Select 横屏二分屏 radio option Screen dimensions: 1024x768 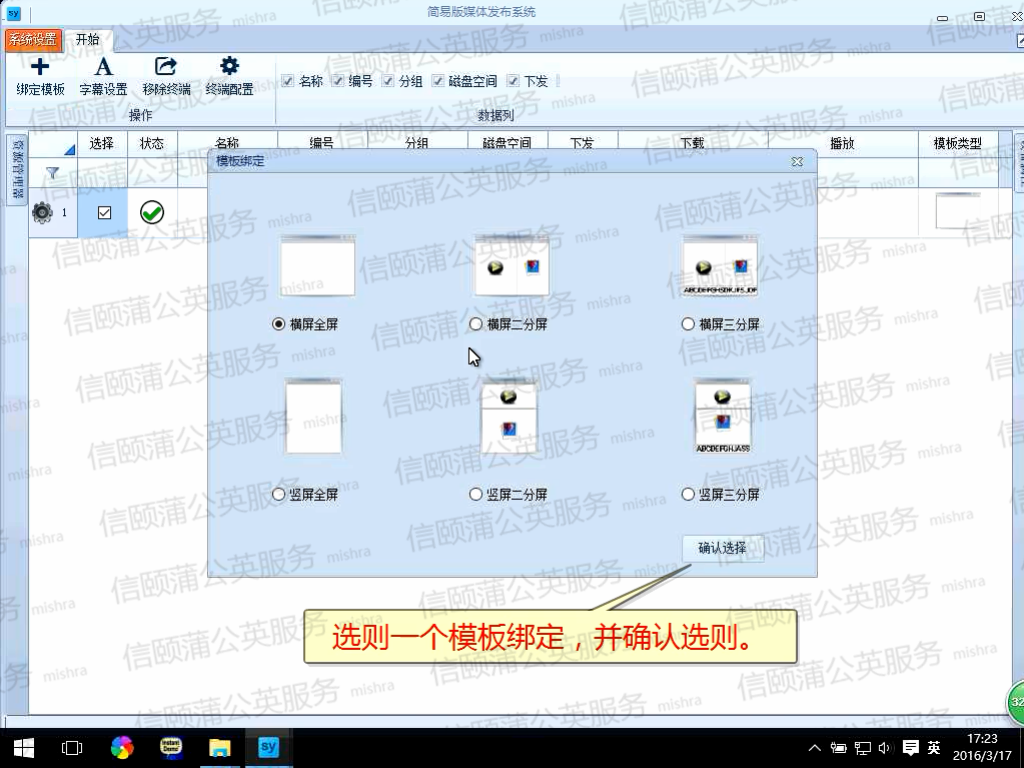point(476,324)
